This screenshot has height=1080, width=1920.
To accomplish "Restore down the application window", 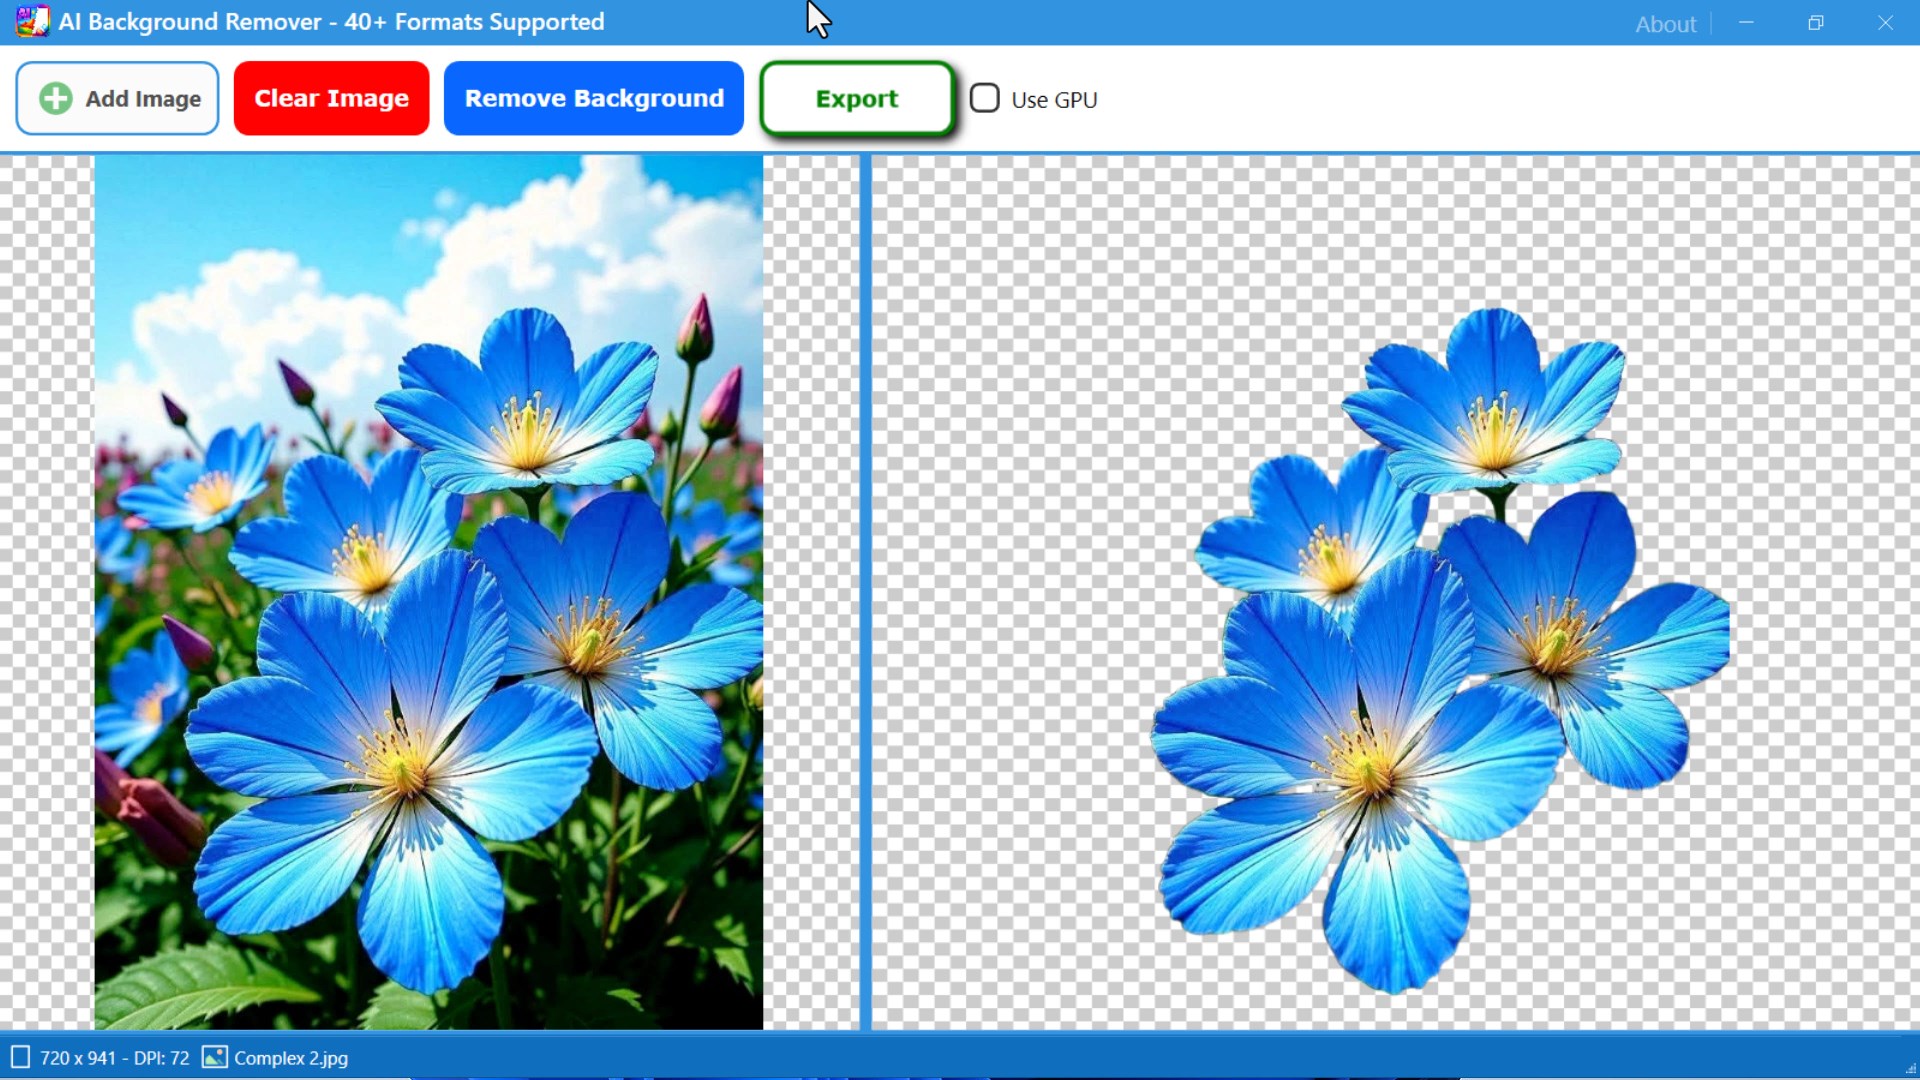I will [1816, 22].
